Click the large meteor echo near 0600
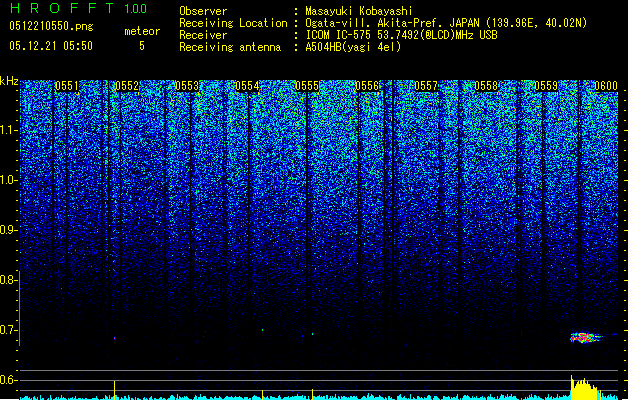Image resolution: width=629 pixels, height=400 pixels. click(586, 337)
